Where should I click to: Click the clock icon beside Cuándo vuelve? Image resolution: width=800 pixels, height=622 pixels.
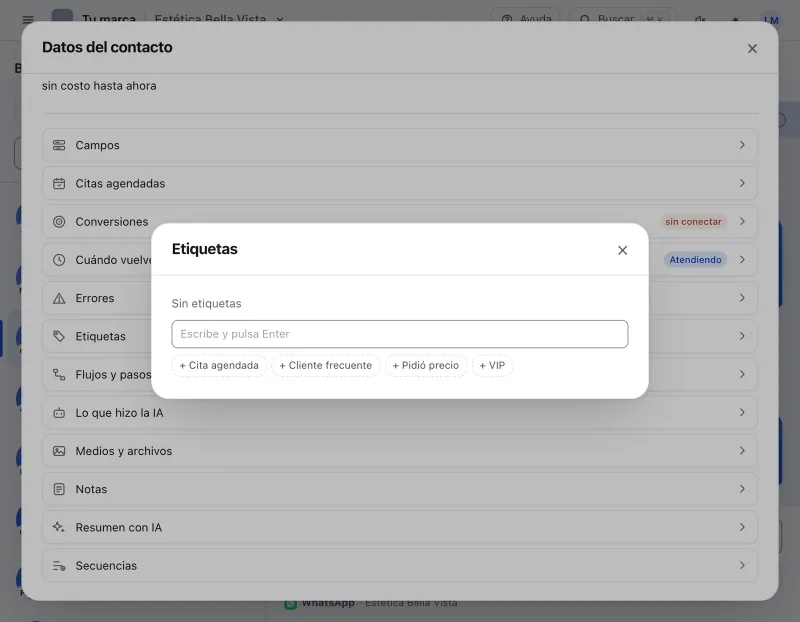[x=59, y=260]
